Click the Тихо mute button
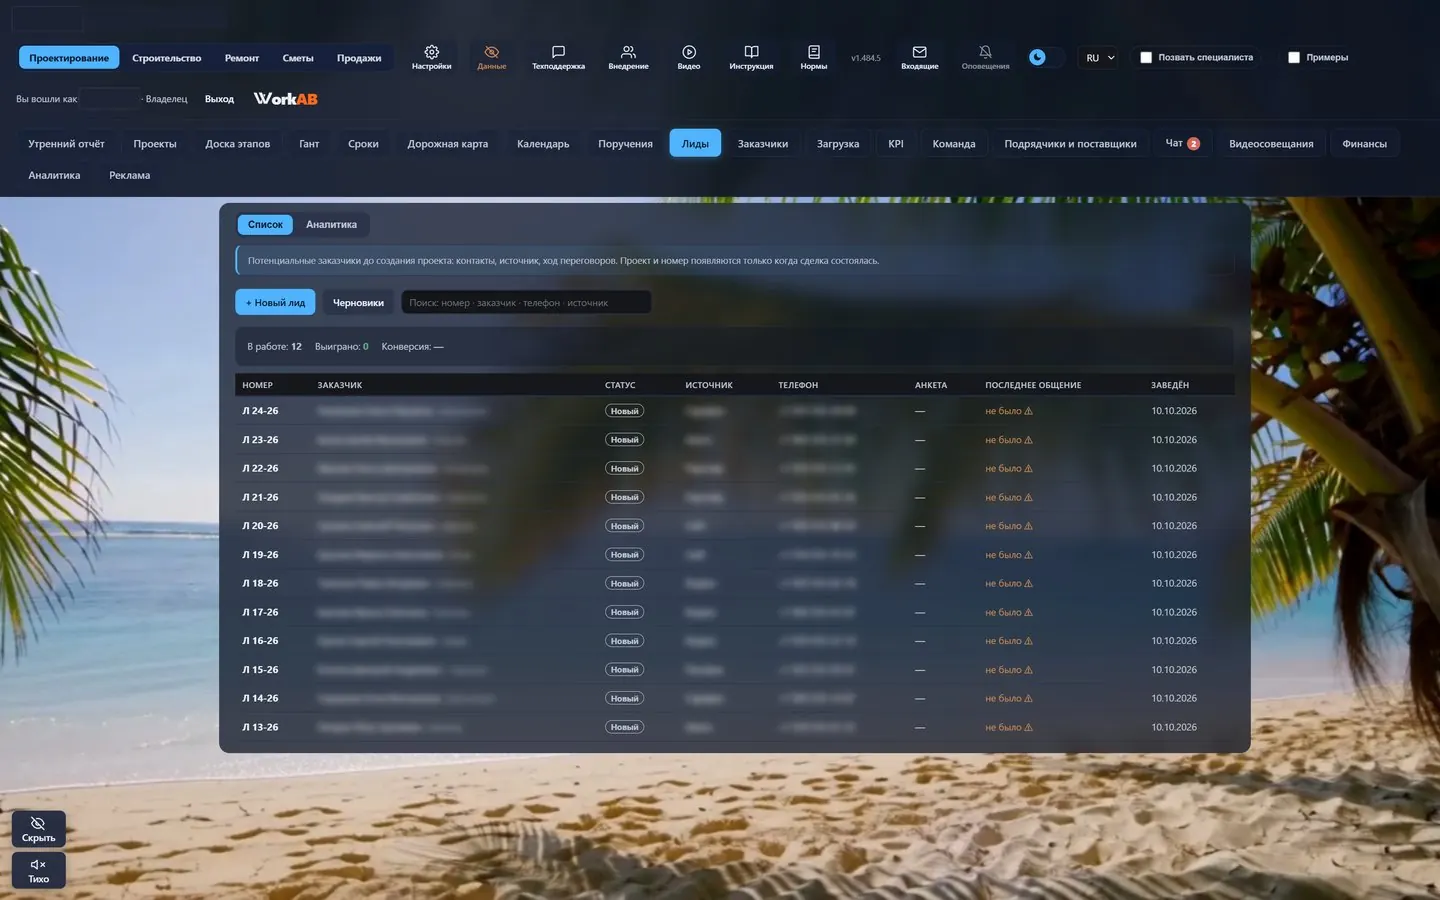 pos(38,870)
